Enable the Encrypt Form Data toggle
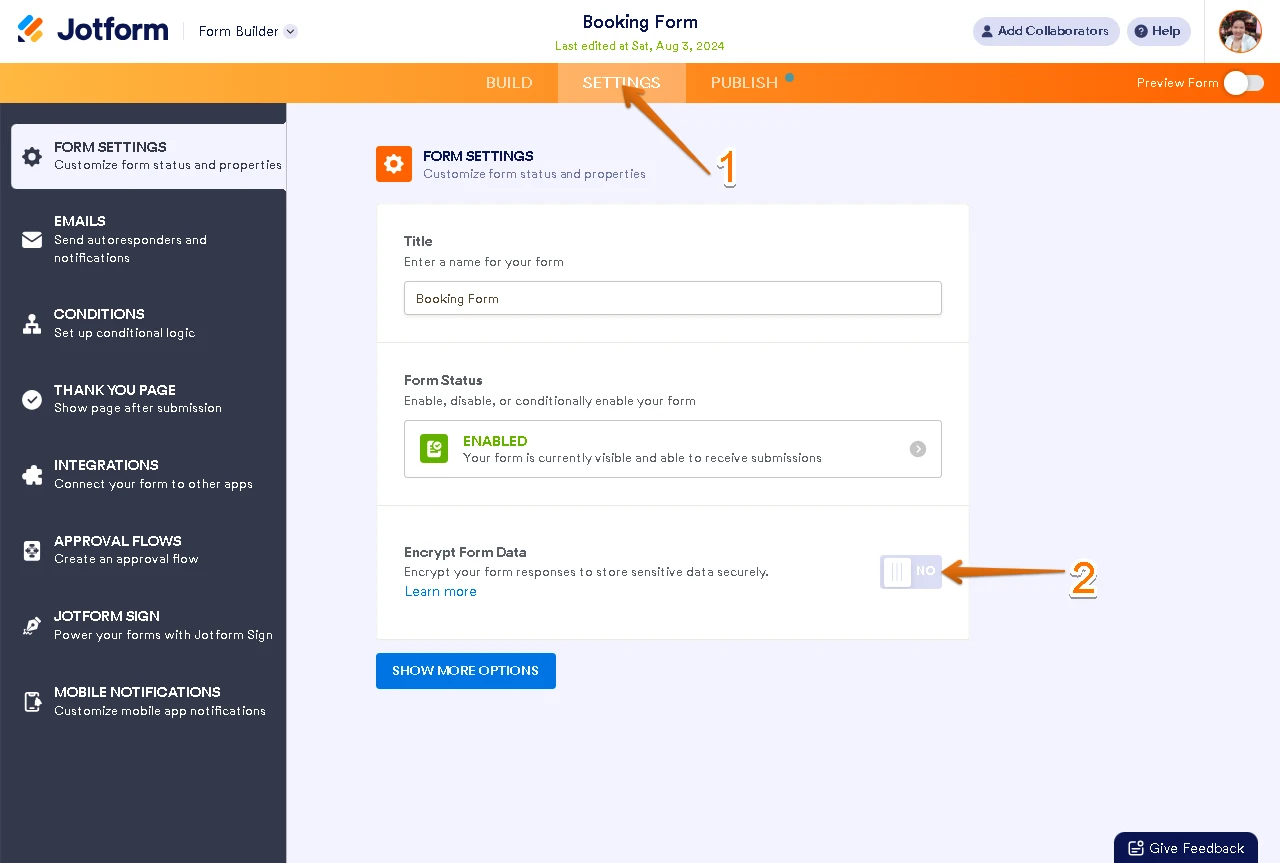 click(x=911, y=572)
